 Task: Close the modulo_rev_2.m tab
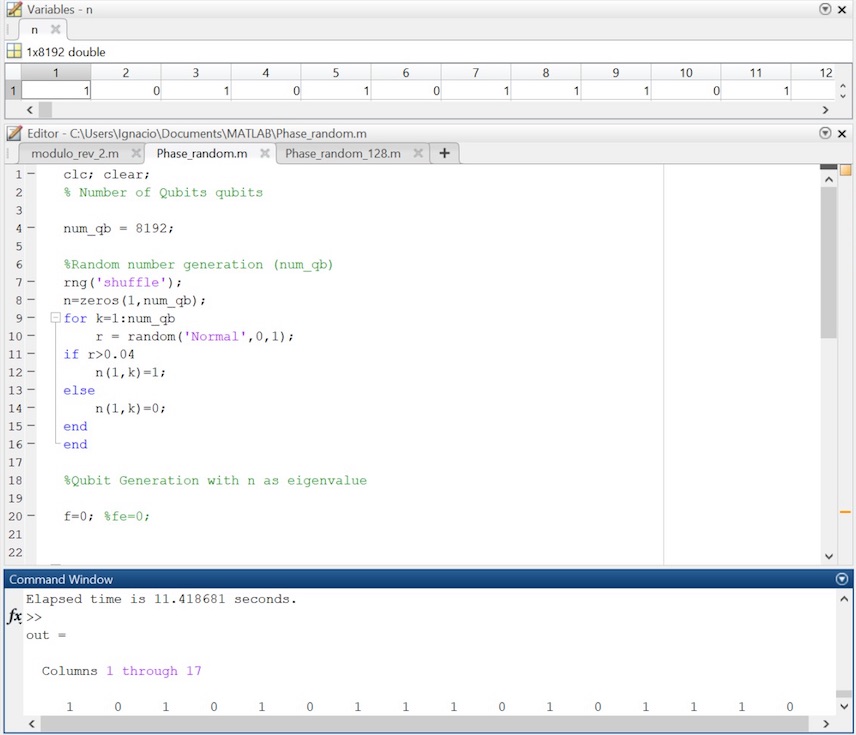pyautogui.click(x=135, y=154)
